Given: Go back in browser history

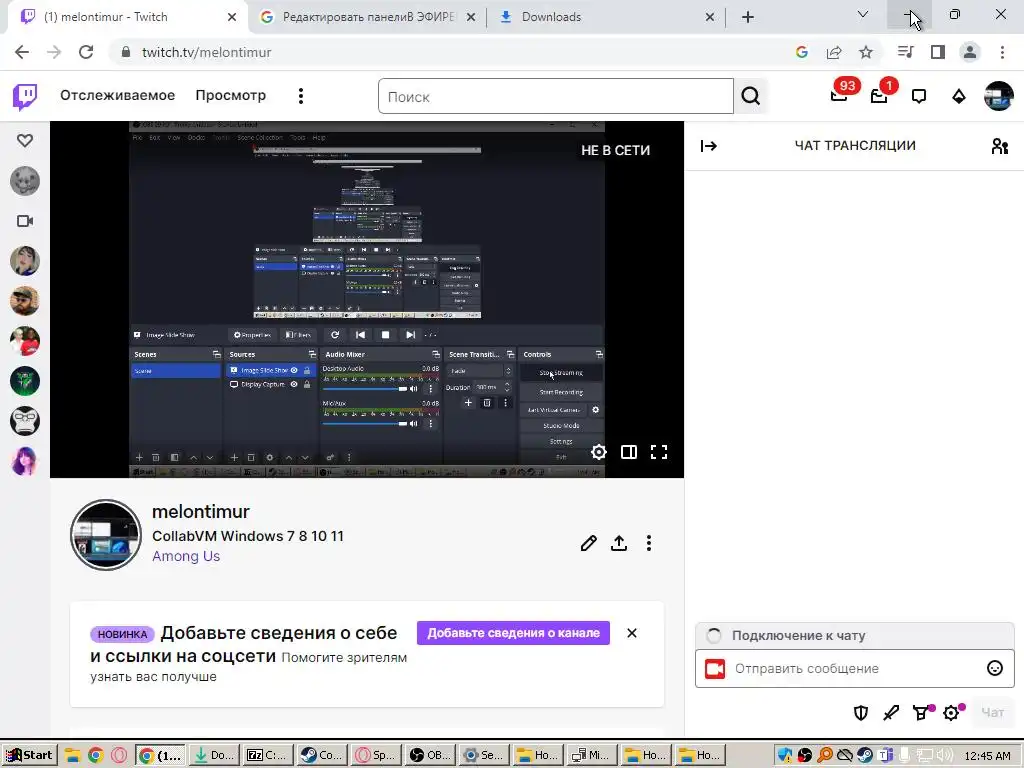Looking at the screenshot, I should [22, 52].
